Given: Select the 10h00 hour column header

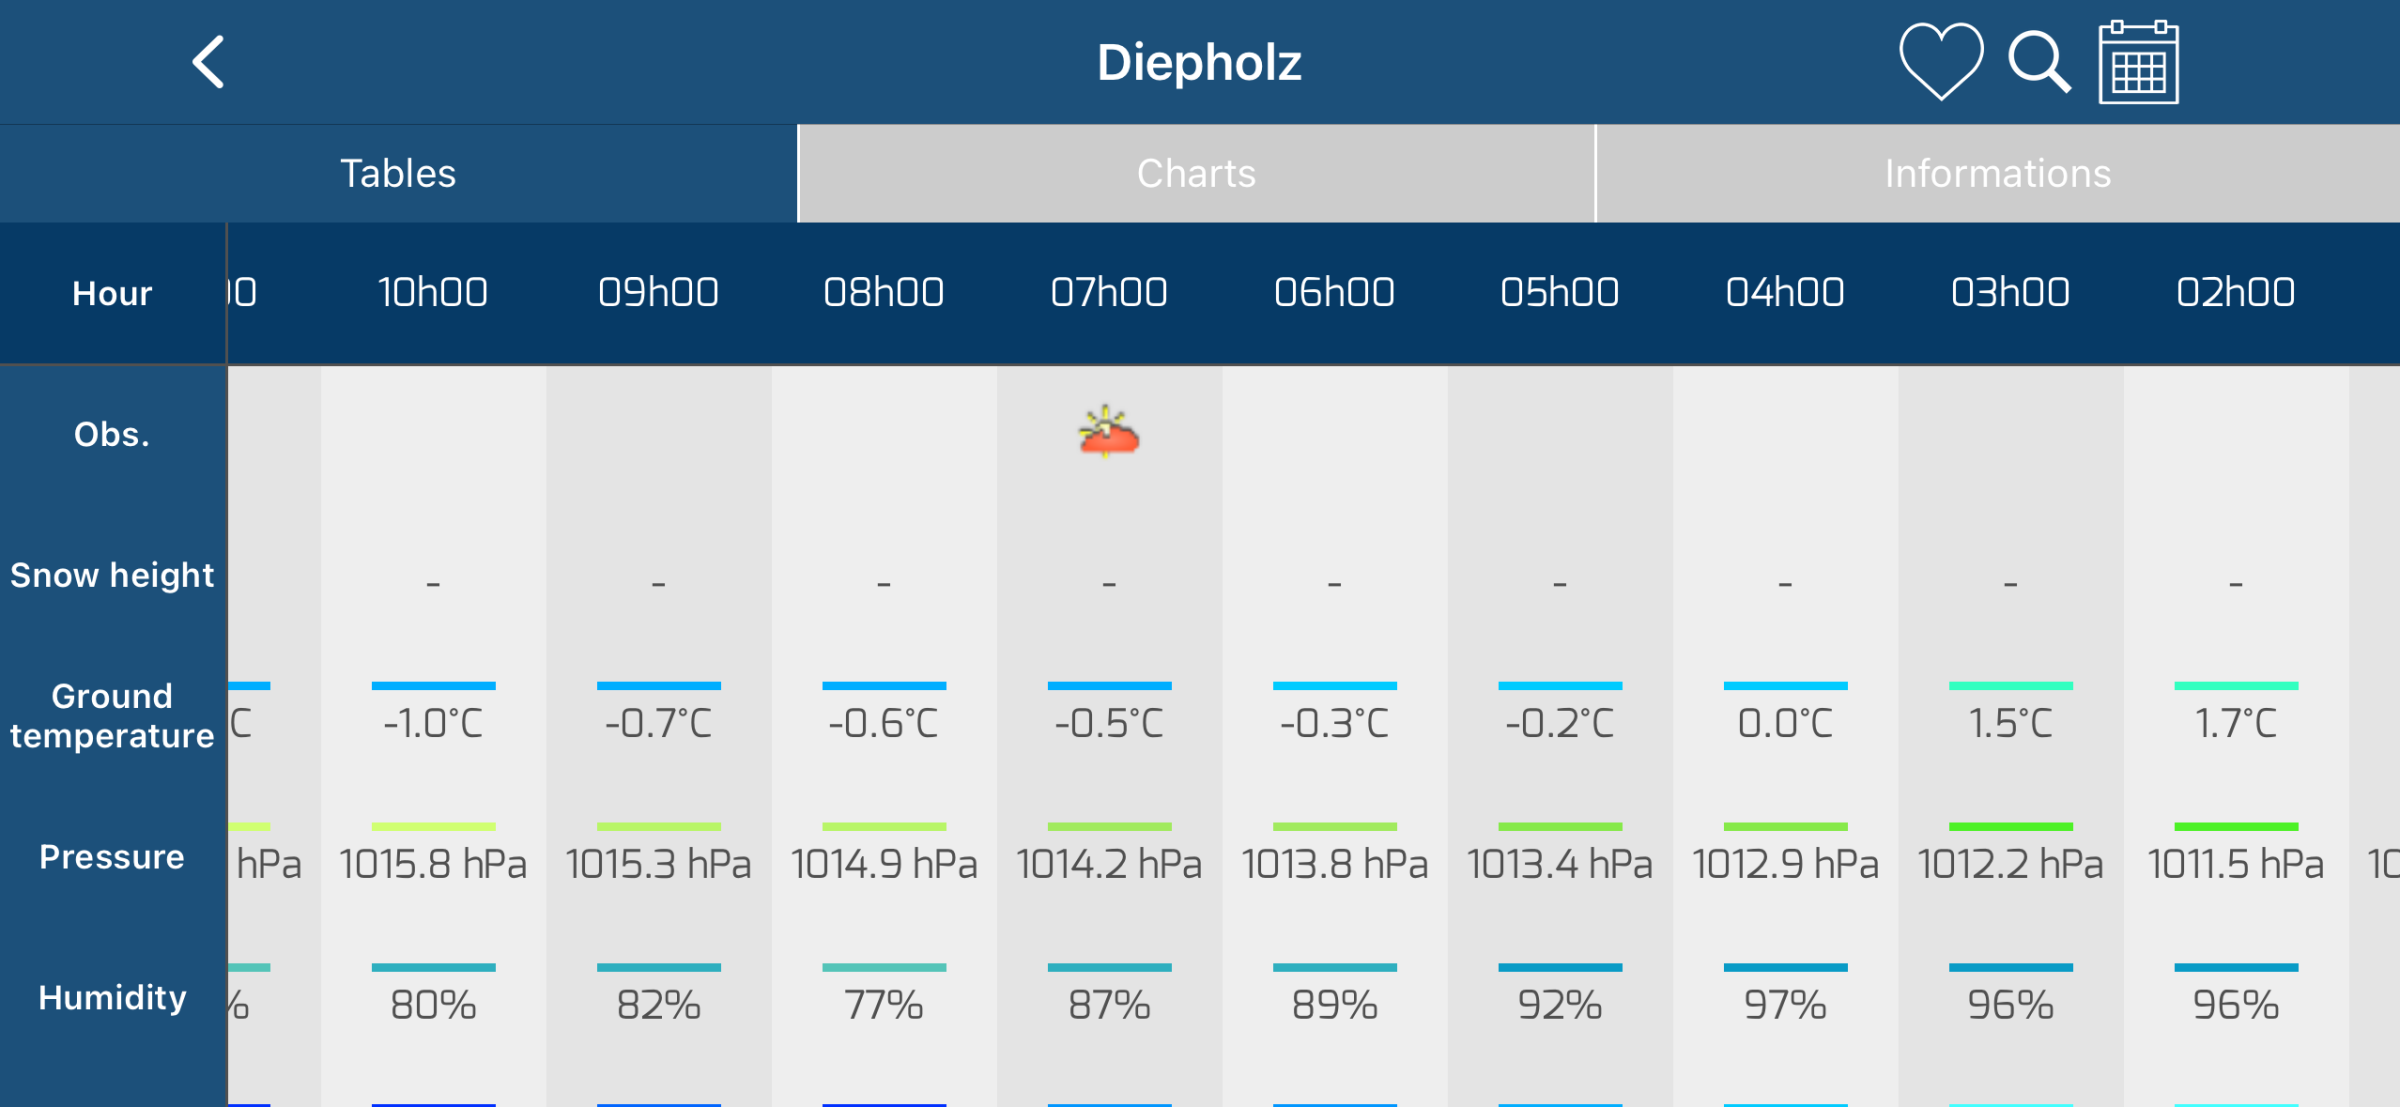Looking at the screenshot, I should [433, 293].
